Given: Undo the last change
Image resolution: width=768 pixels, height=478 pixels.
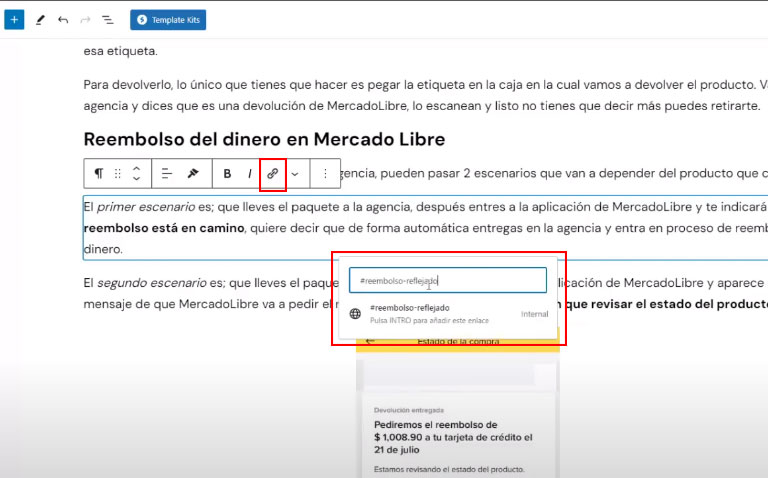Looking at the screenshot, I should point(63,20).
